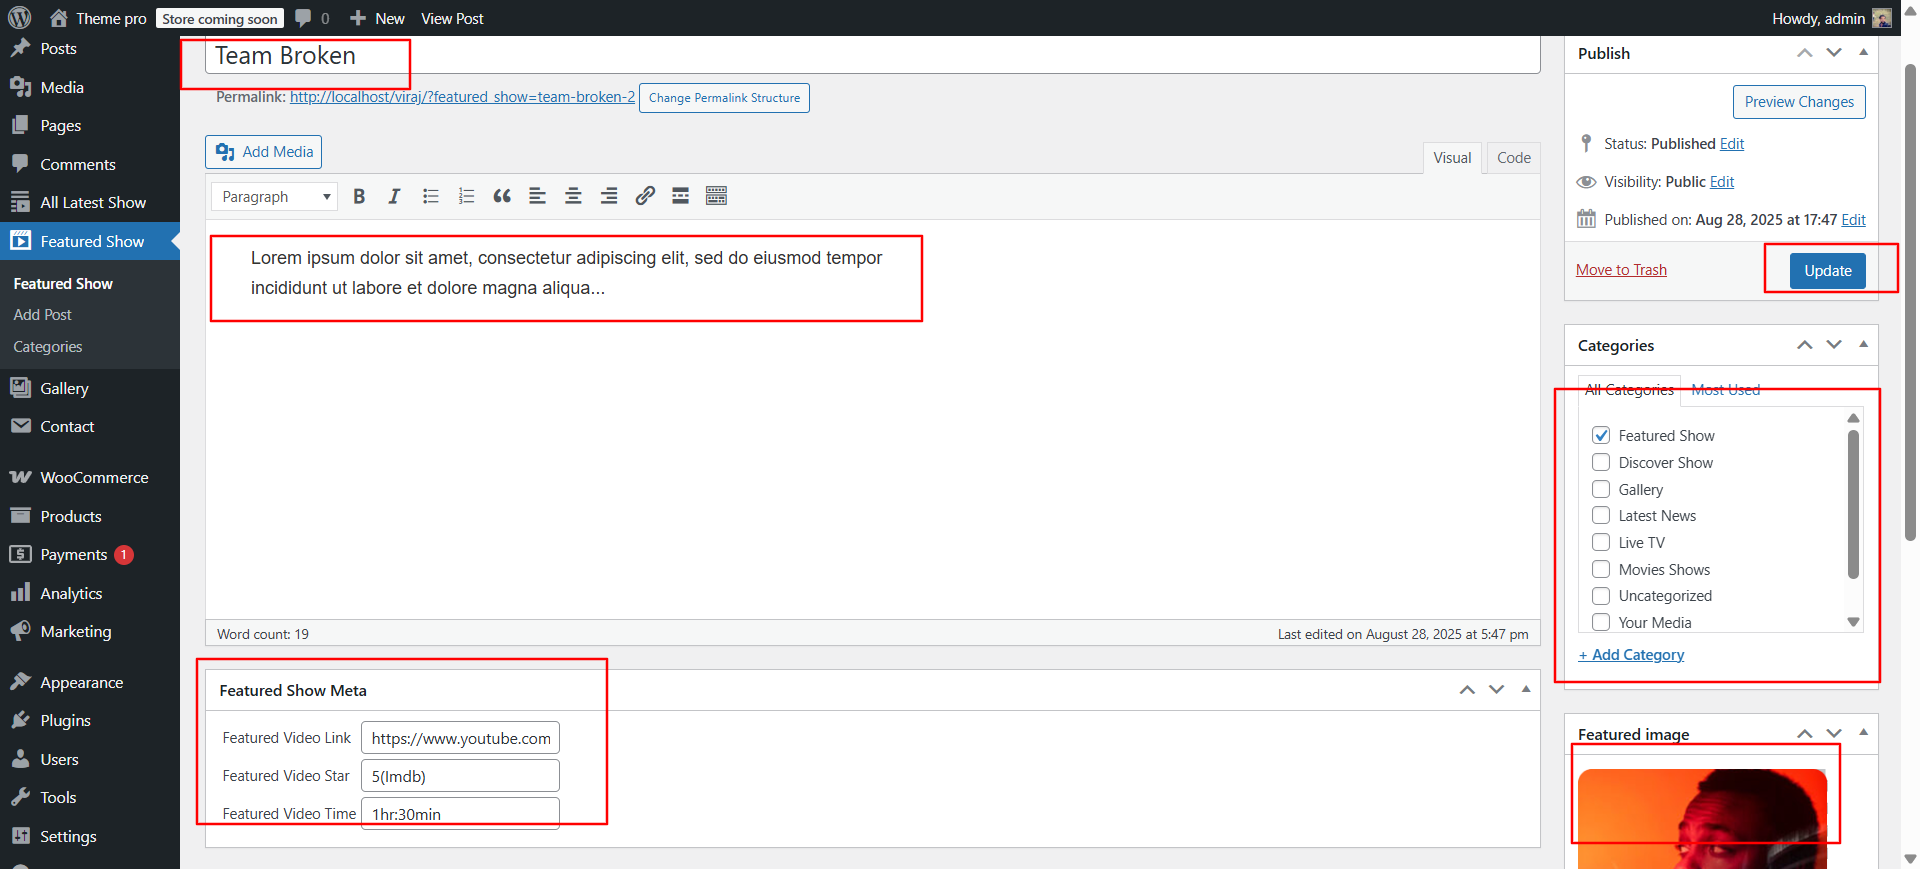Open the Most Used categories tab

[x=1725, y=390]
